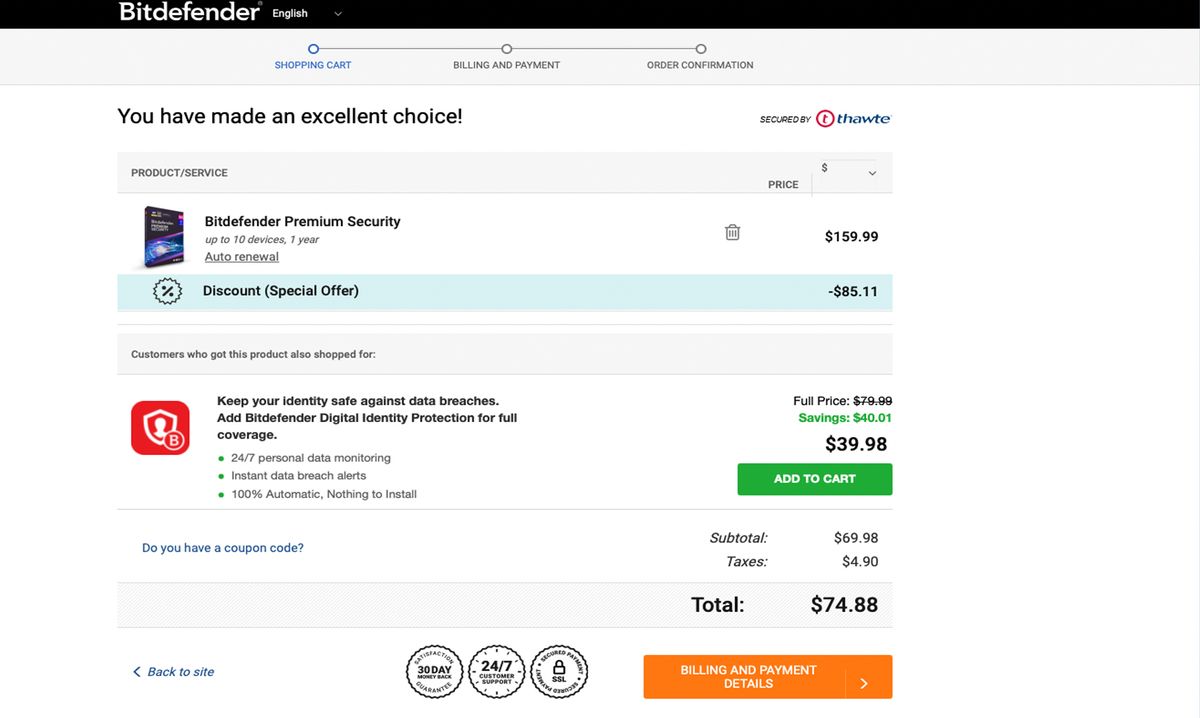1200x718 pixels.
Task: Click the trash icon to remove Premium Security
Action: click(x=732, y=231)
